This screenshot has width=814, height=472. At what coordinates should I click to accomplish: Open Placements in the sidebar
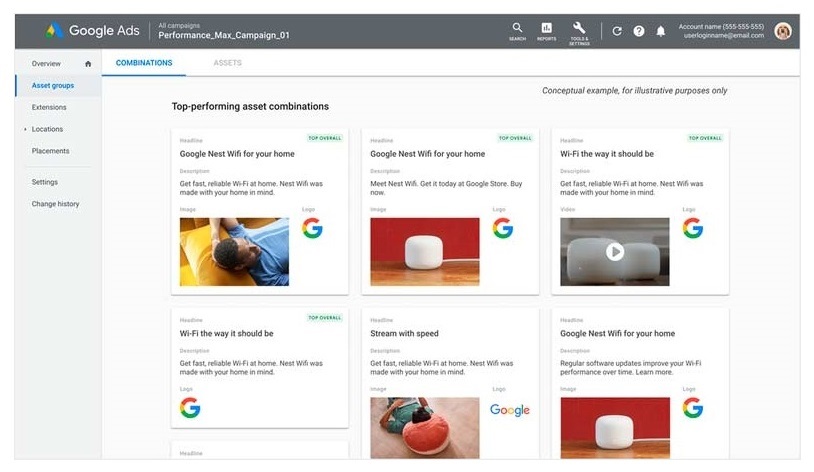(51, 151)
